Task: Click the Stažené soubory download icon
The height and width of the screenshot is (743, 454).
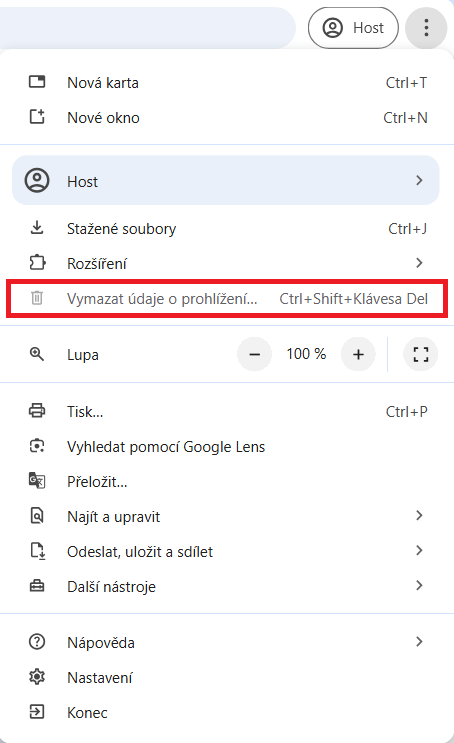Action: [37, 228]
